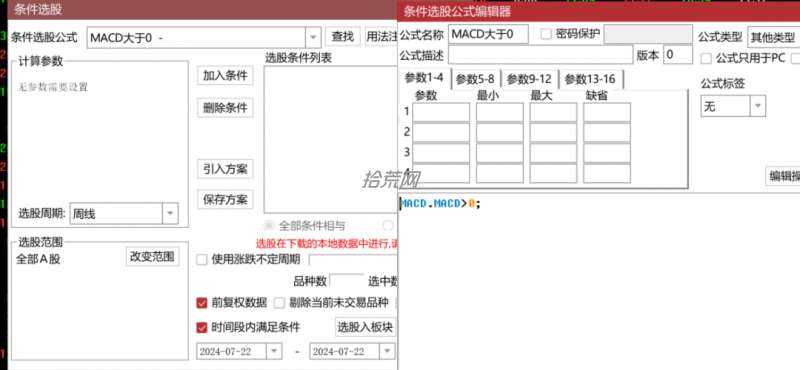Open the 公式标签 无 dropdown
The image size is (800, 370).
tap(757, 107)
